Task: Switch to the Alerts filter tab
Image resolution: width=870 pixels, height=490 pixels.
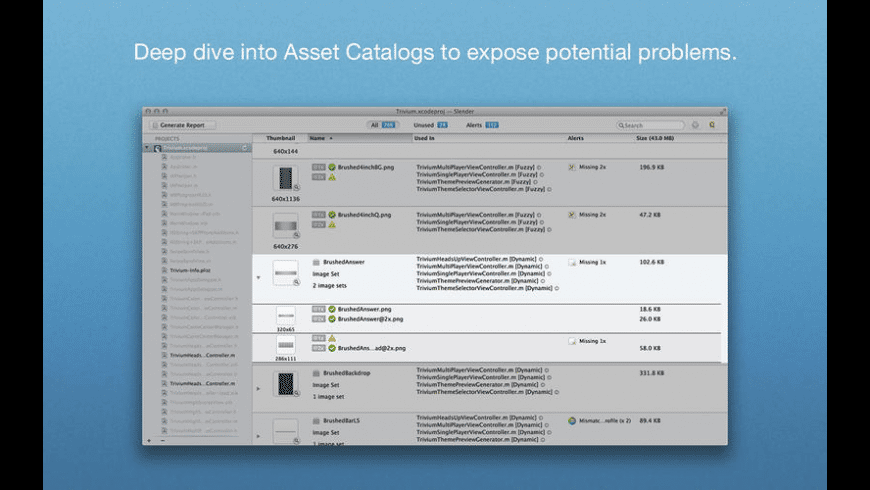Action: pyautogui.click(x=482, y=125)
